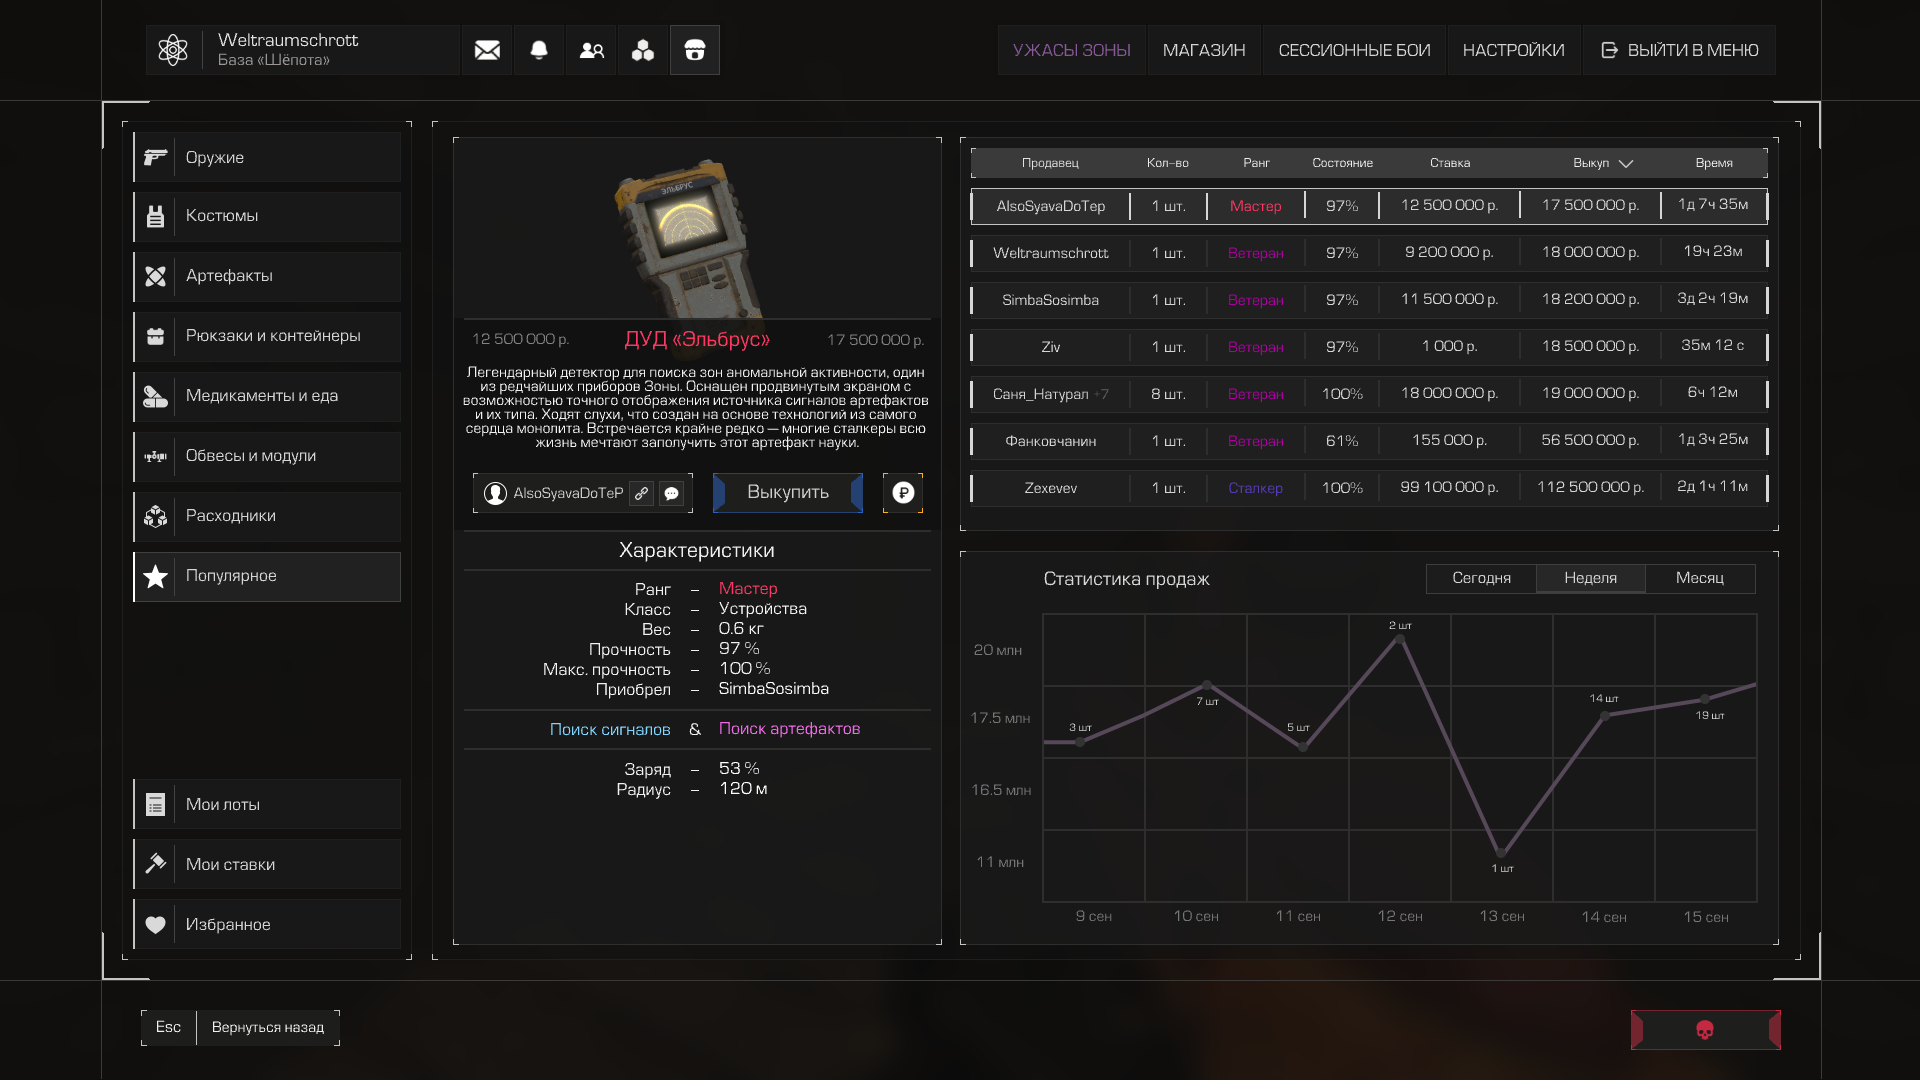Screen dimensions: 1920x1080
Task: Show sales statistics for Сегодня
Action: click(1481, 578)
